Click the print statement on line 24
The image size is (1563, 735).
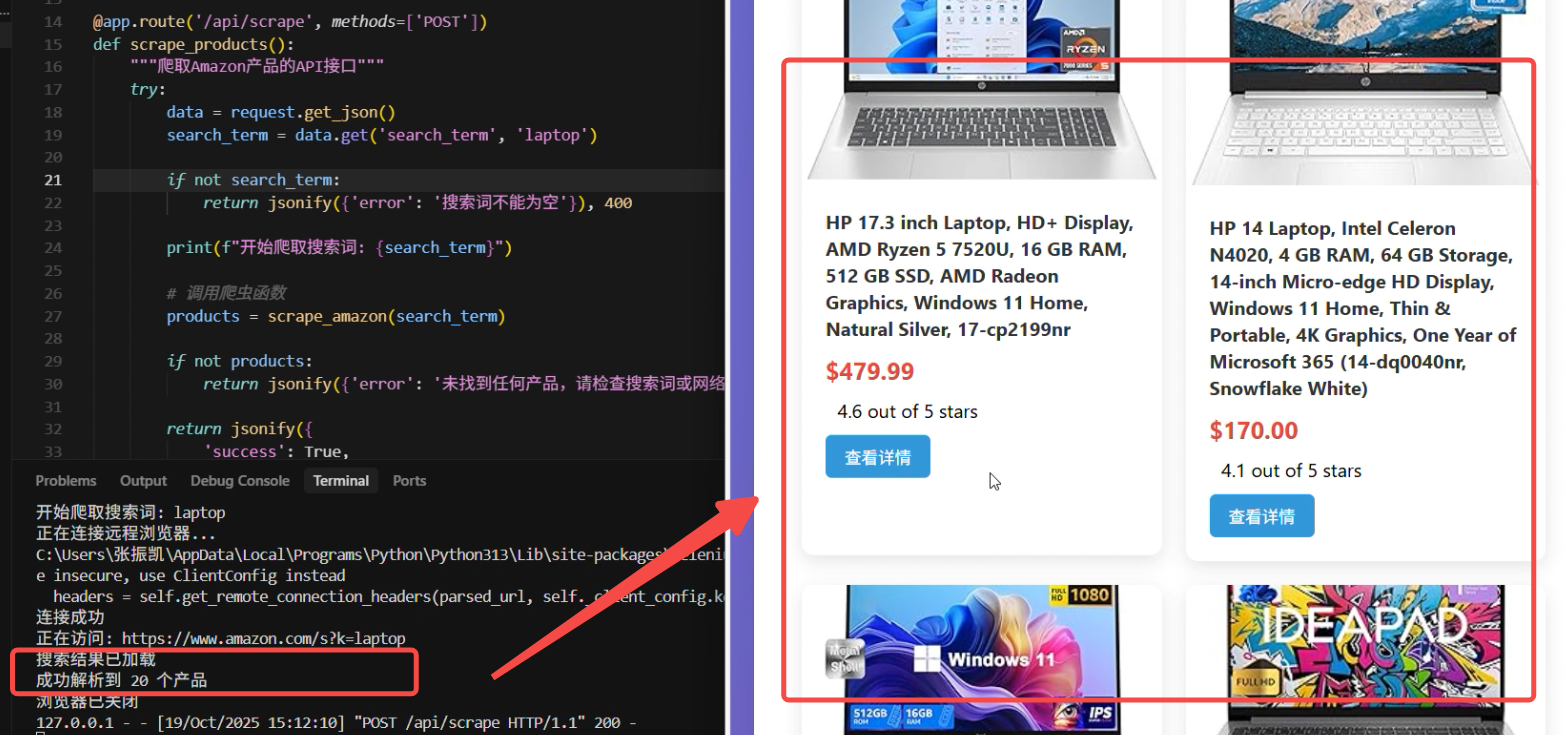339,248
